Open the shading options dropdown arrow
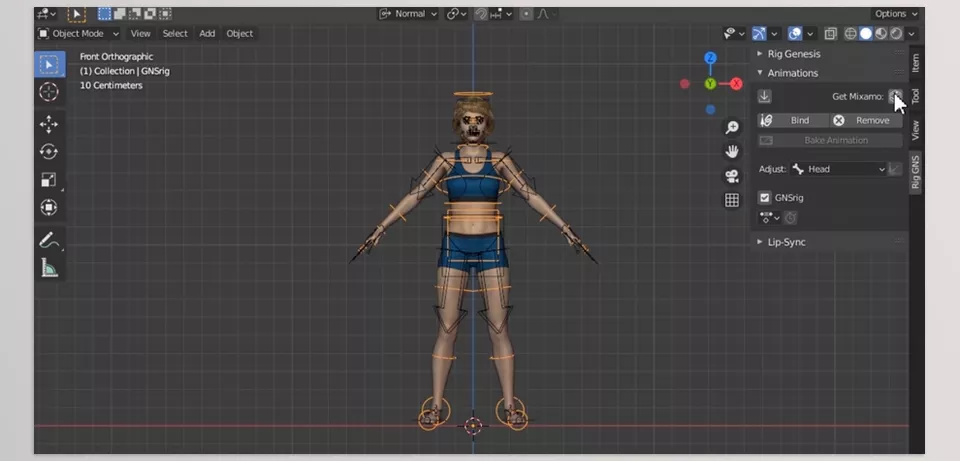Image resolution: width=960 pixels, height=461 pixels. point(912,34)
